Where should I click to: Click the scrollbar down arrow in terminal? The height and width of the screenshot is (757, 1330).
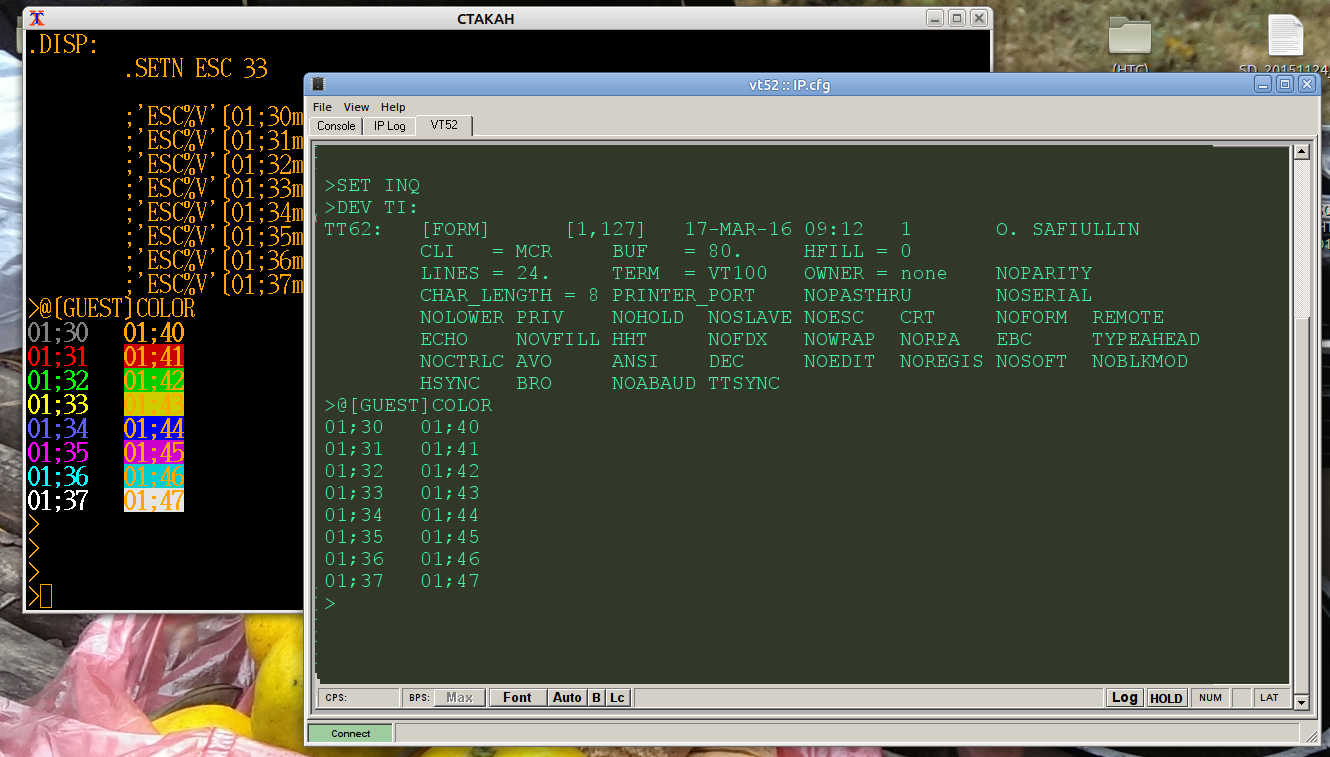coord(1301,702)
